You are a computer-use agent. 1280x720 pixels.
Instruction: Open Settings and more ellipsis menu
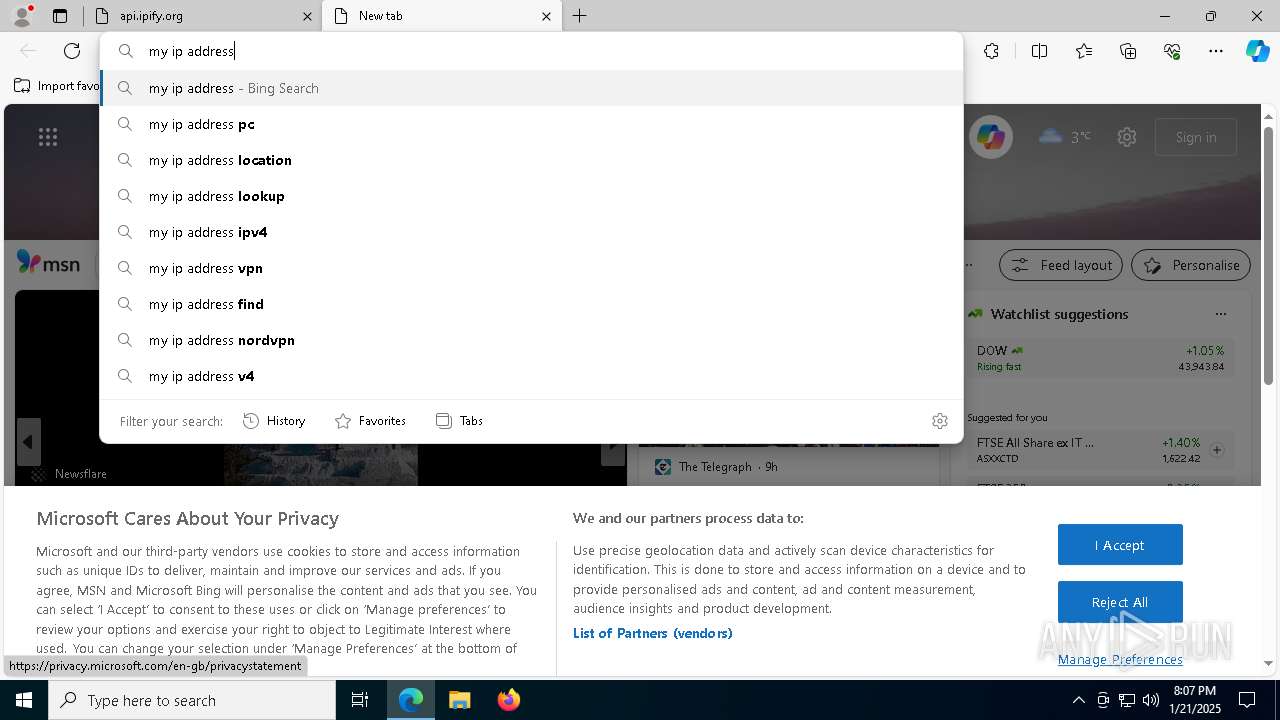click(x=1216, y=51)
